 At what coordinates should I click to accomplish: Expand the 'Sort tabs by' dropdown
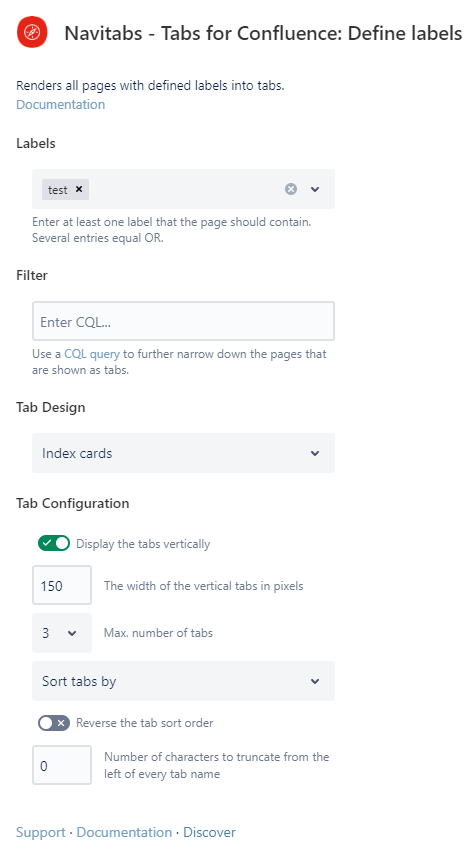183,681
